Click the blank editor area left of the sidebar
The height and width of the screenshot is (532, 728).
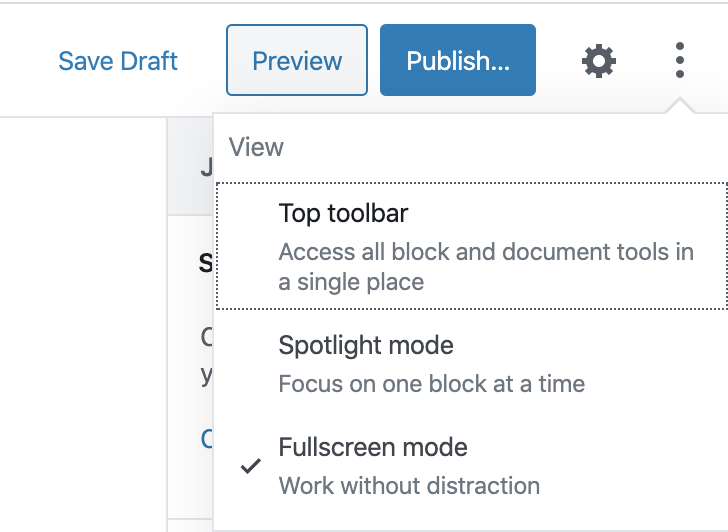click(x=82, y=320)
